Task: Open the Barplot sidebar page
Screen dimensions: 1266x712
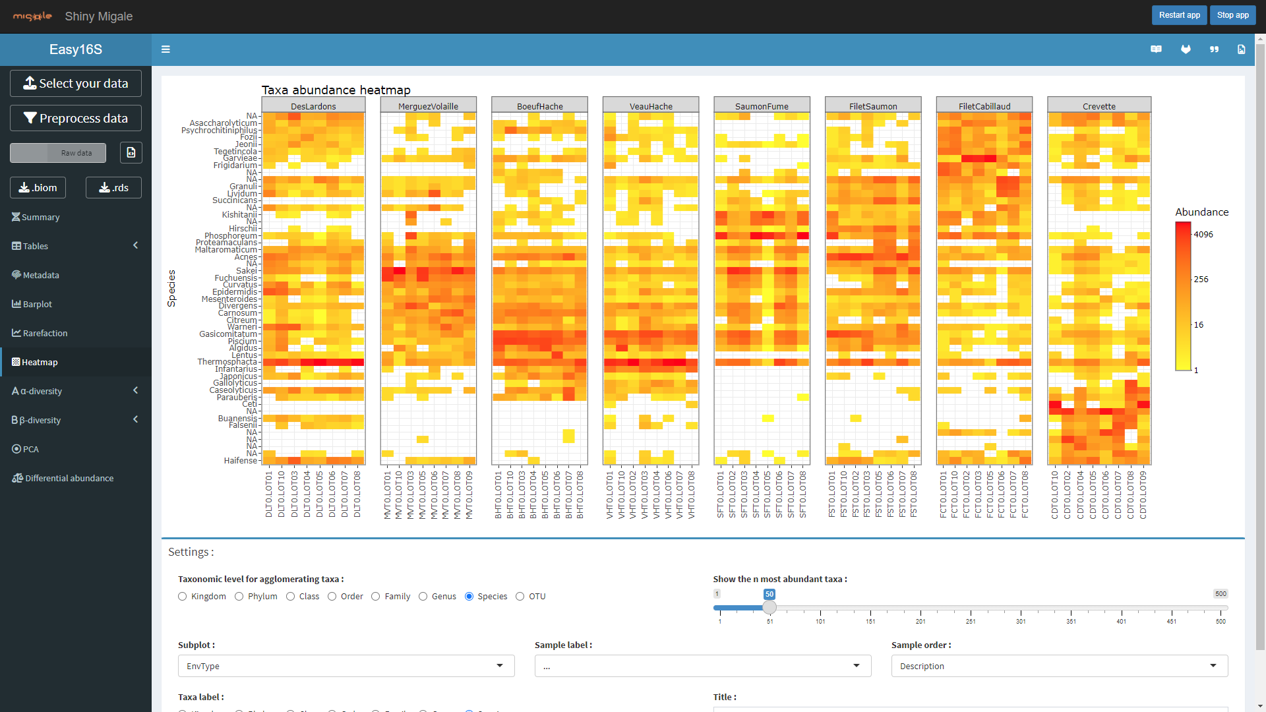Action: click(x=37, y=304)
